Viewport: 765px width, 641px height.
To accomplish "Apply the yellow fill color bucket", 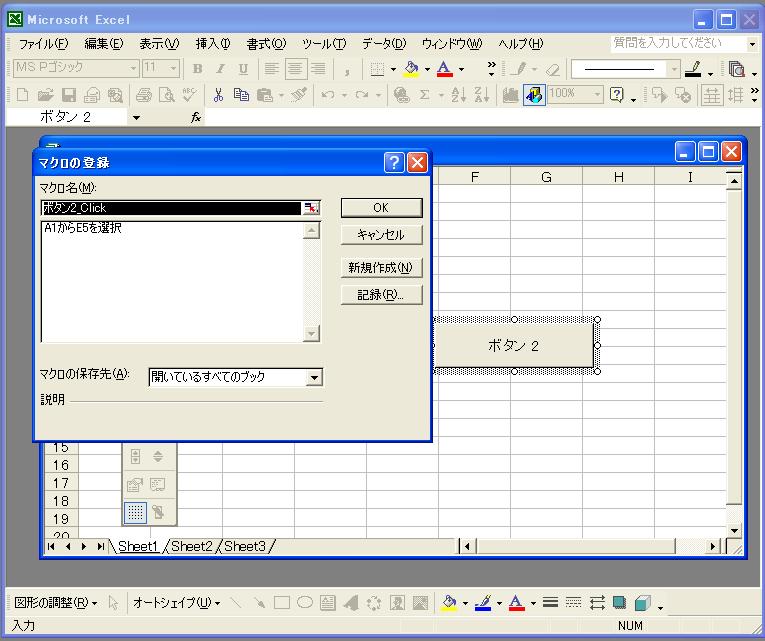I will (411, 69).
